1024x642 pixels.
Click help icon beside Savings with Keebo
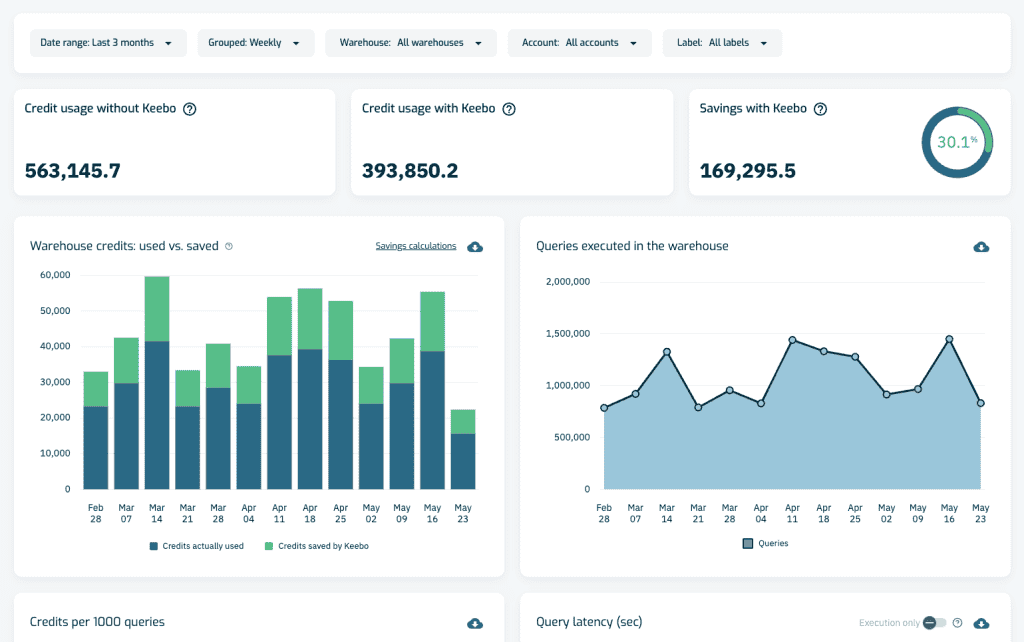pos(820,109)
